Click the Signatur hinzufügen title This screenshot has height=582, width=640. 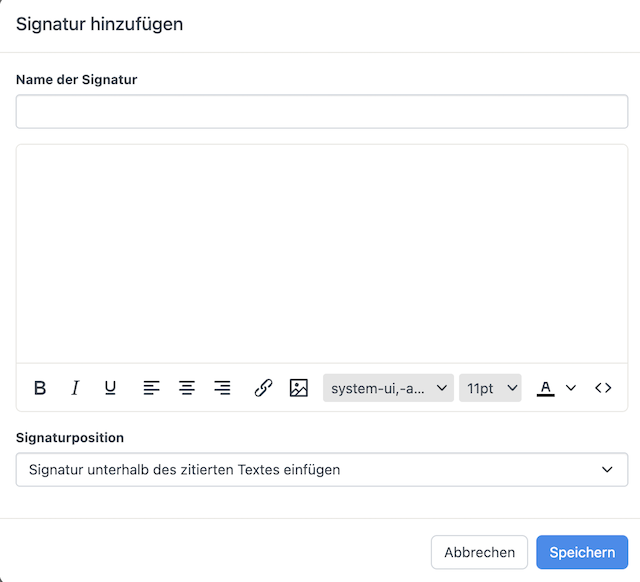pos(99,24)
